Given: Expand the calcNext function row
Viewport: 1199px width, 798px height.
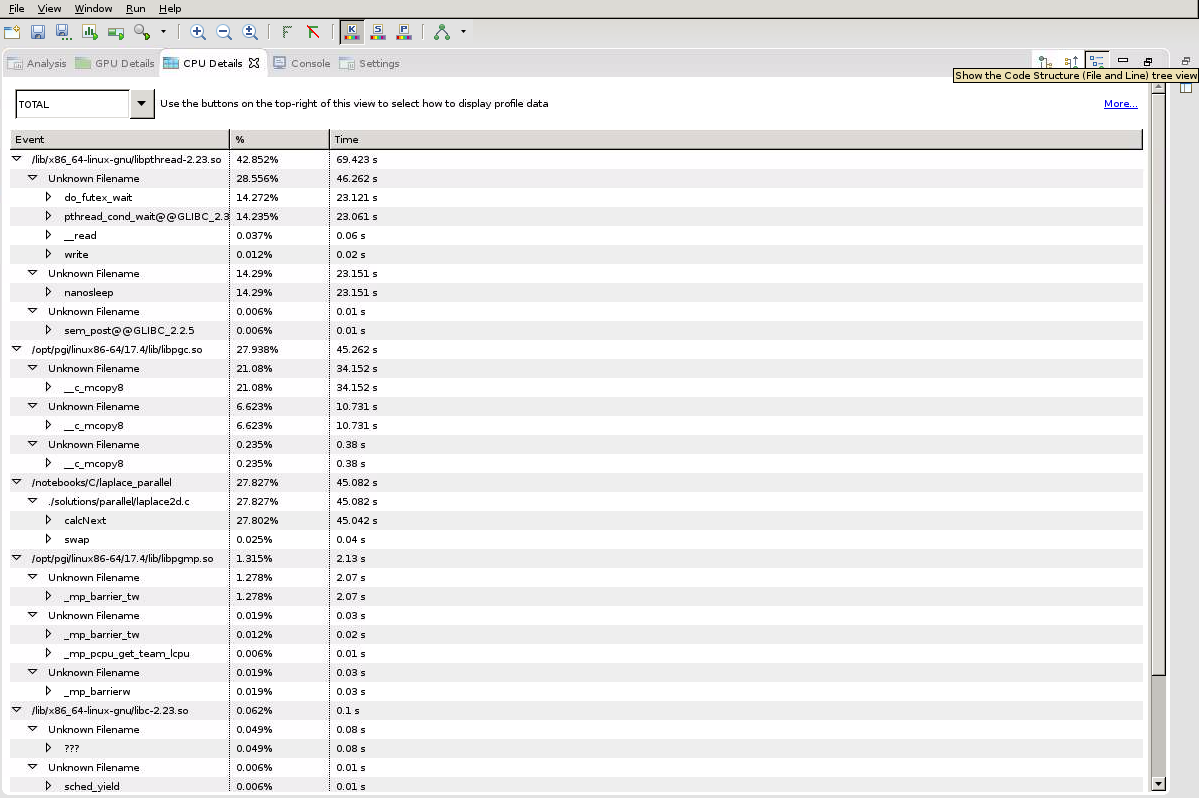Looking at the screenshot, I should pos(48,520).
